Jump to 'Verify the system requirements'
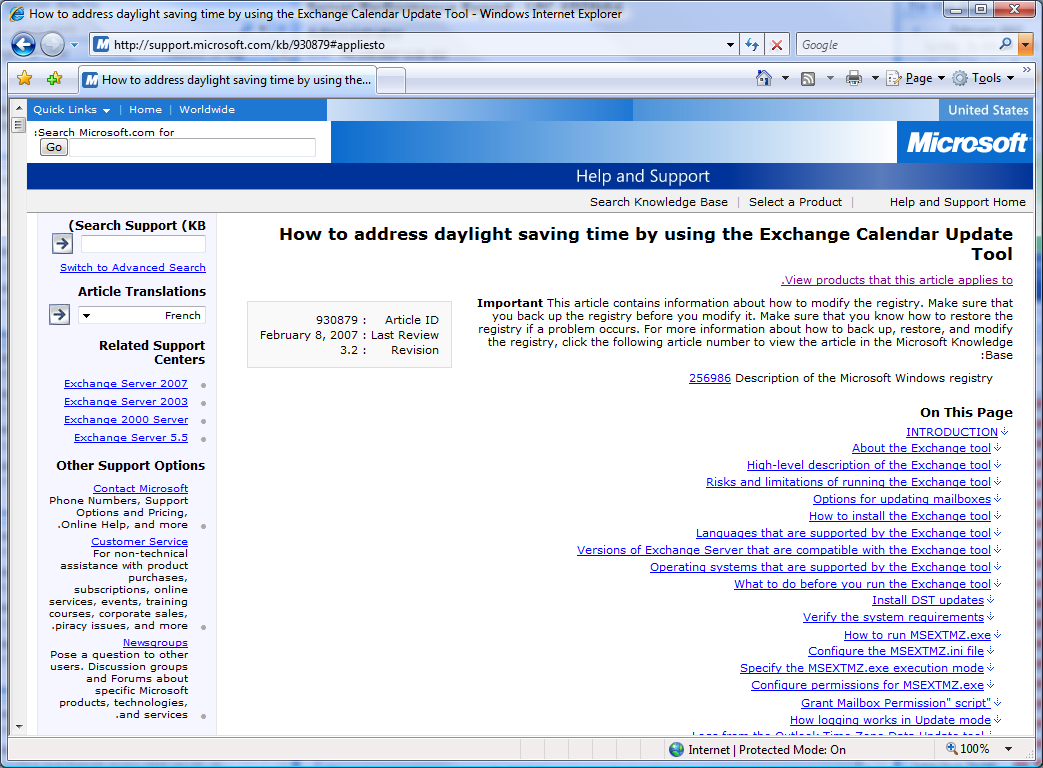 click(x=893, y=617)
